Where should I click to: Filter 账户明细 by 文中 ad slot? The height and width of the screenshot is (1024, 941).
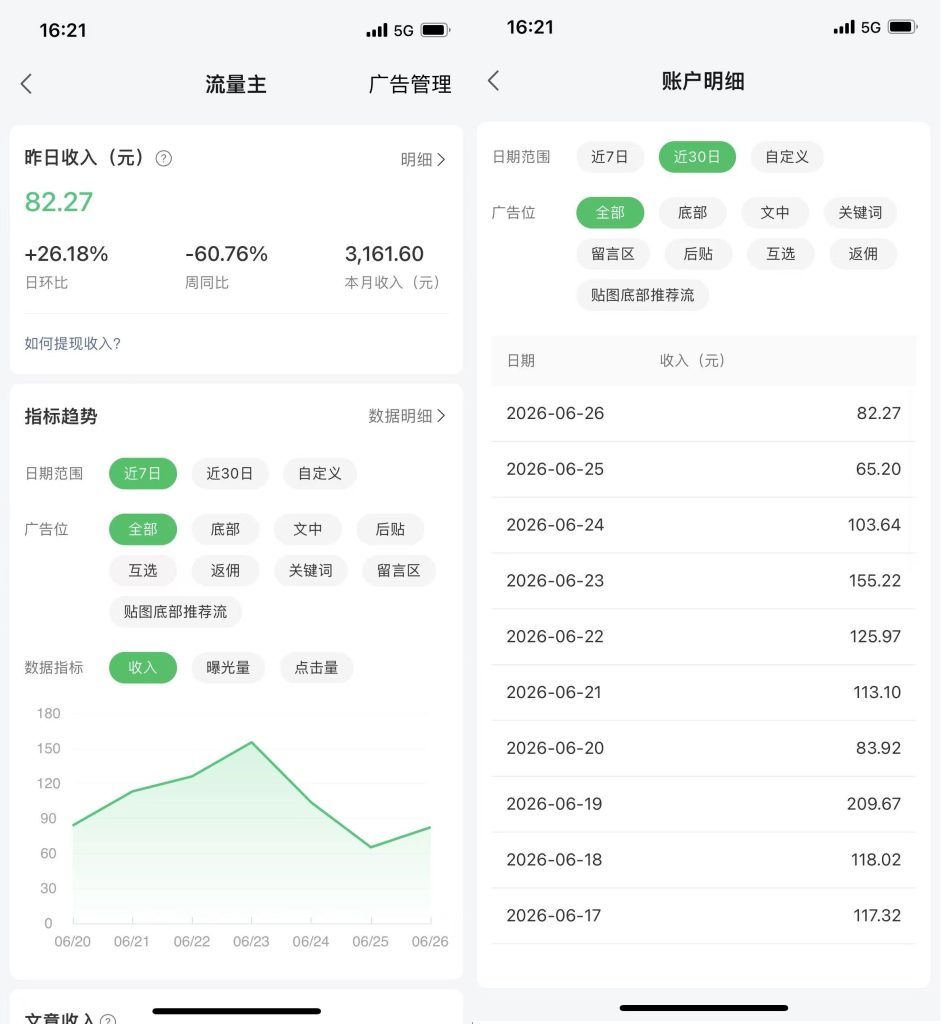pos(774,212)
